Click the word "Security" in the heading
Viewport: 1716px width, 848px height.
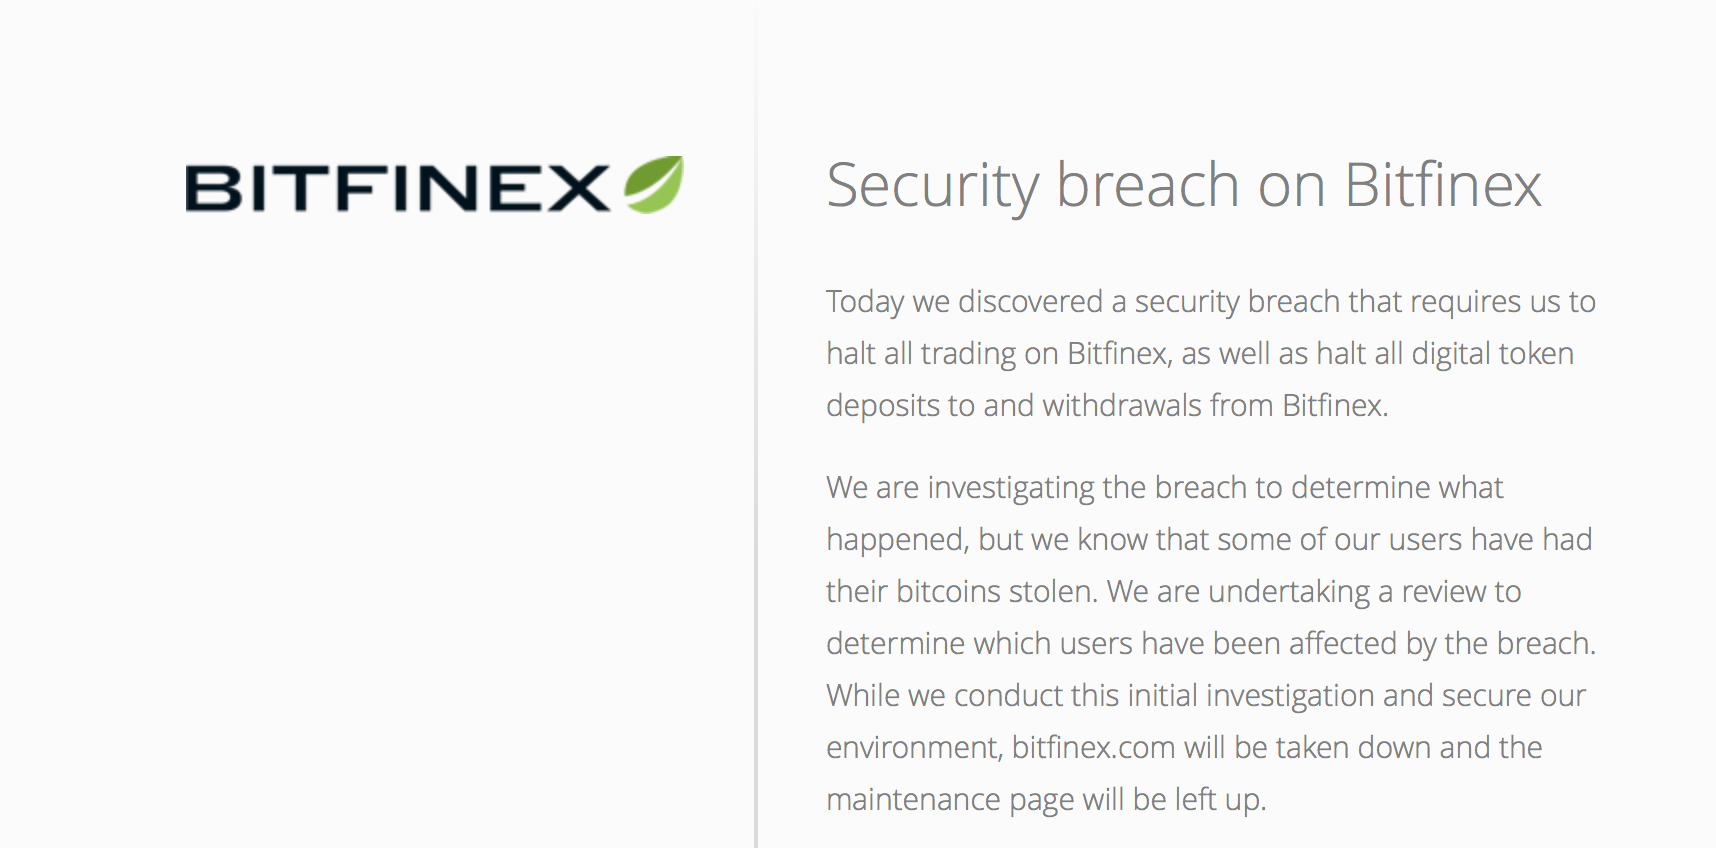tap(933, 185)
